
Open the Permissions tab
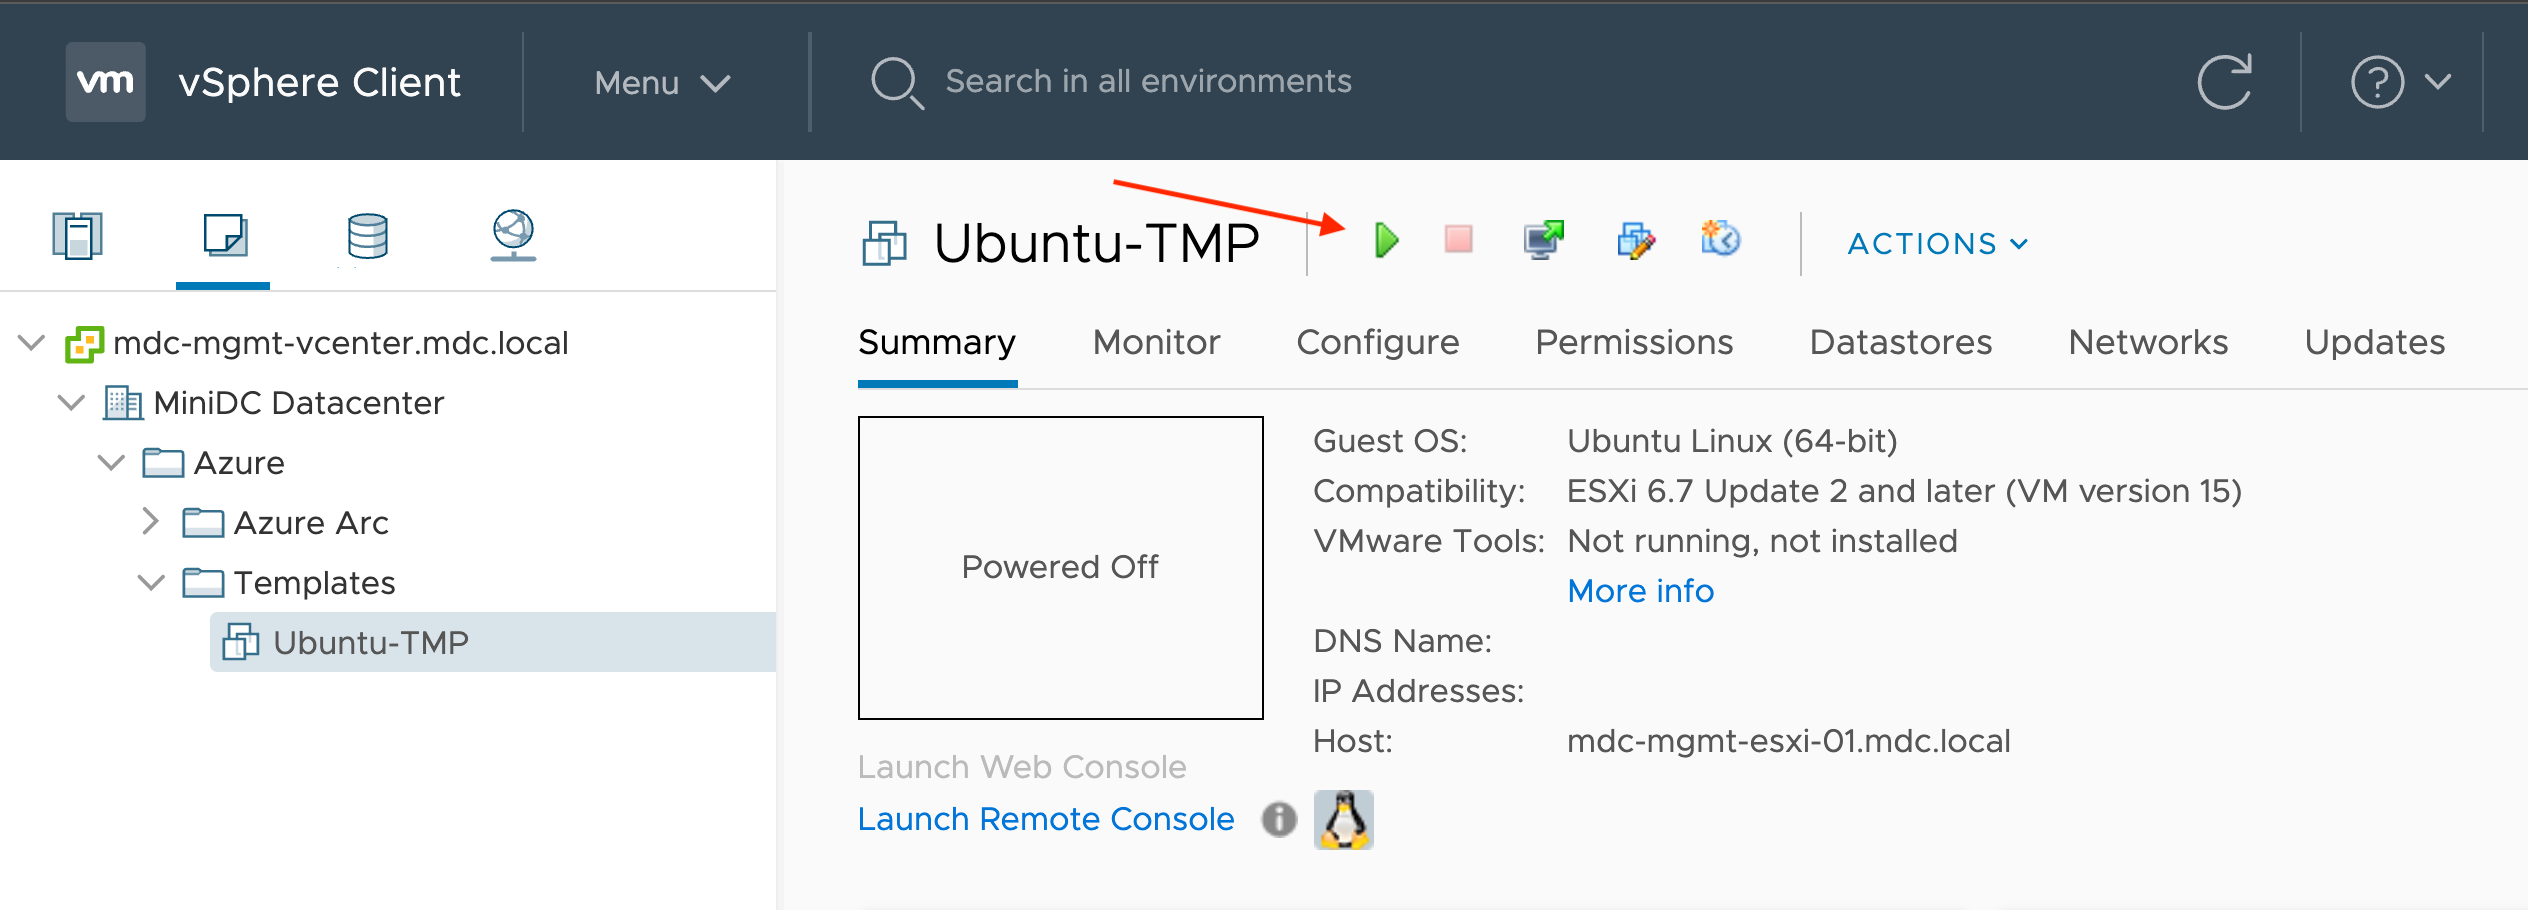pyautogui.click(x=1634, y=343)
